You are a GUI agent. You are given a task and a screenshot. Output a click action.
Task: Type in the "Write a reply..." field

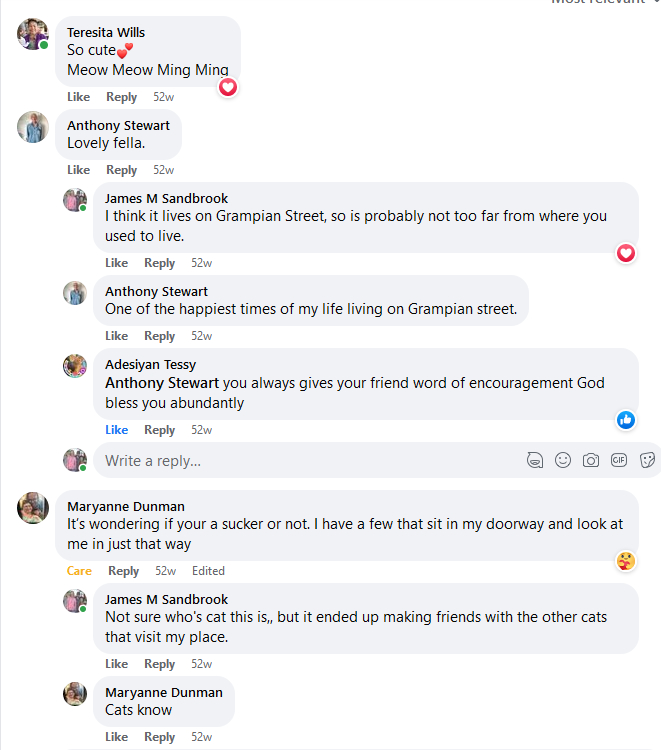300,461
